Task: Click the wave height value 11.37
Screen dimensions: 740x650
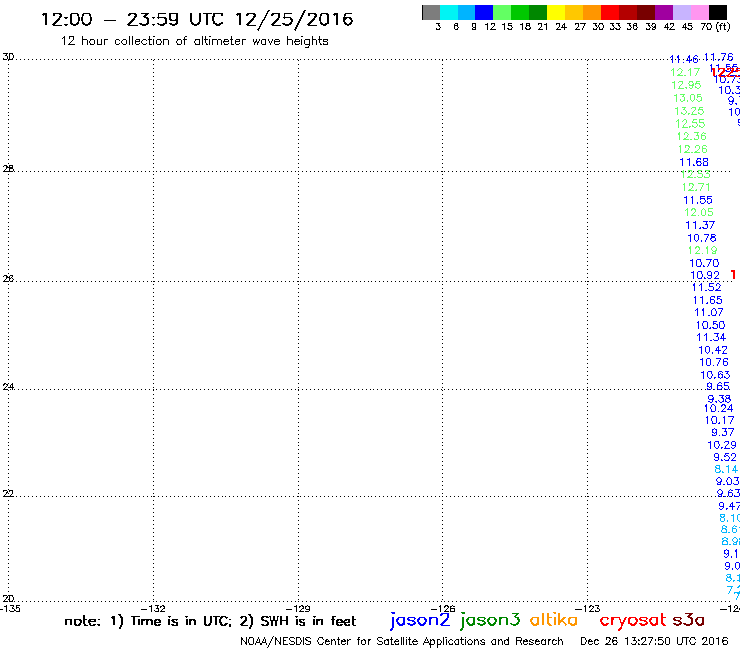Action: [x=700, y=225]
